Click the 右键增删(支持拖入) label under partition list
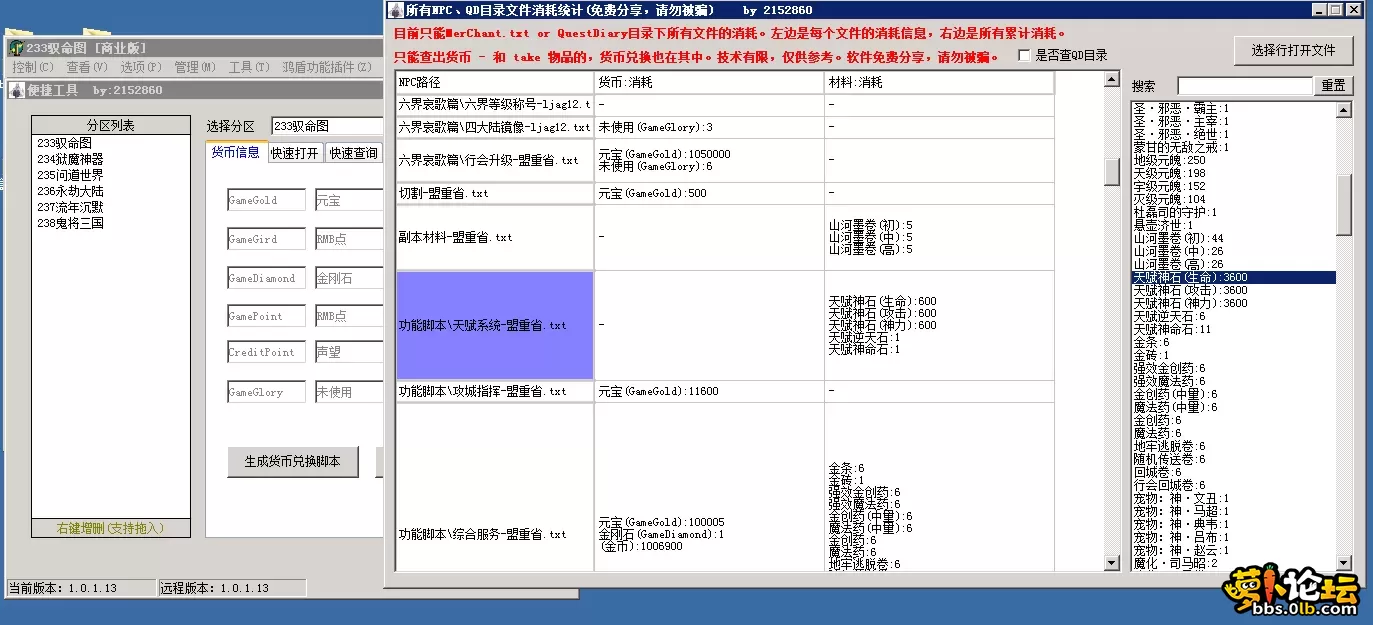The image size is (1373, 625). tap(110, 528)
